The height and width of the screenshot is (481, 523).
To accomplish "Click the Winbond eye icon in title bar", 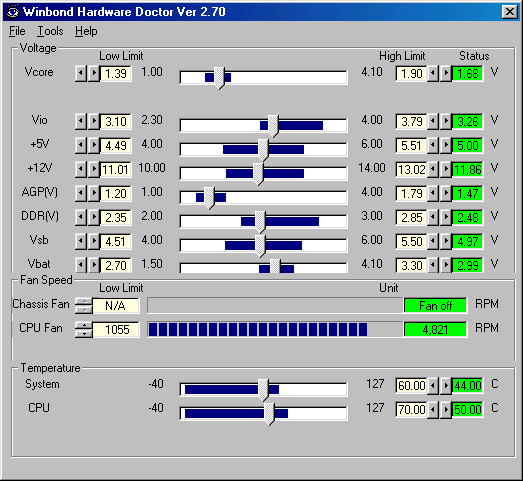I will pos(13,12).
